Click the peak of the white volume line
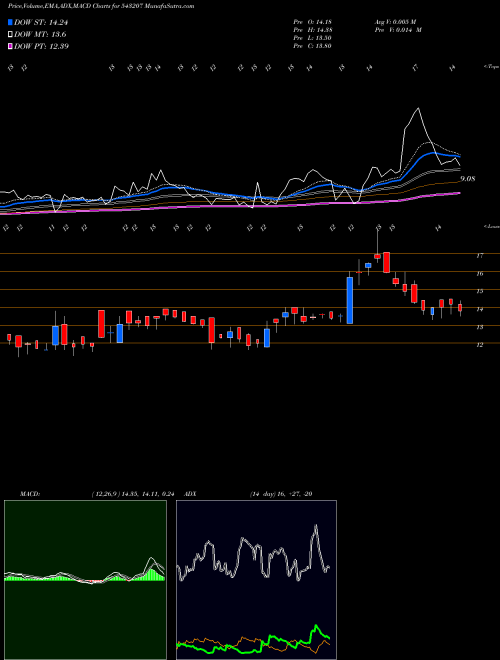Viewport: 500px width, 660px height. pos(418,109)
